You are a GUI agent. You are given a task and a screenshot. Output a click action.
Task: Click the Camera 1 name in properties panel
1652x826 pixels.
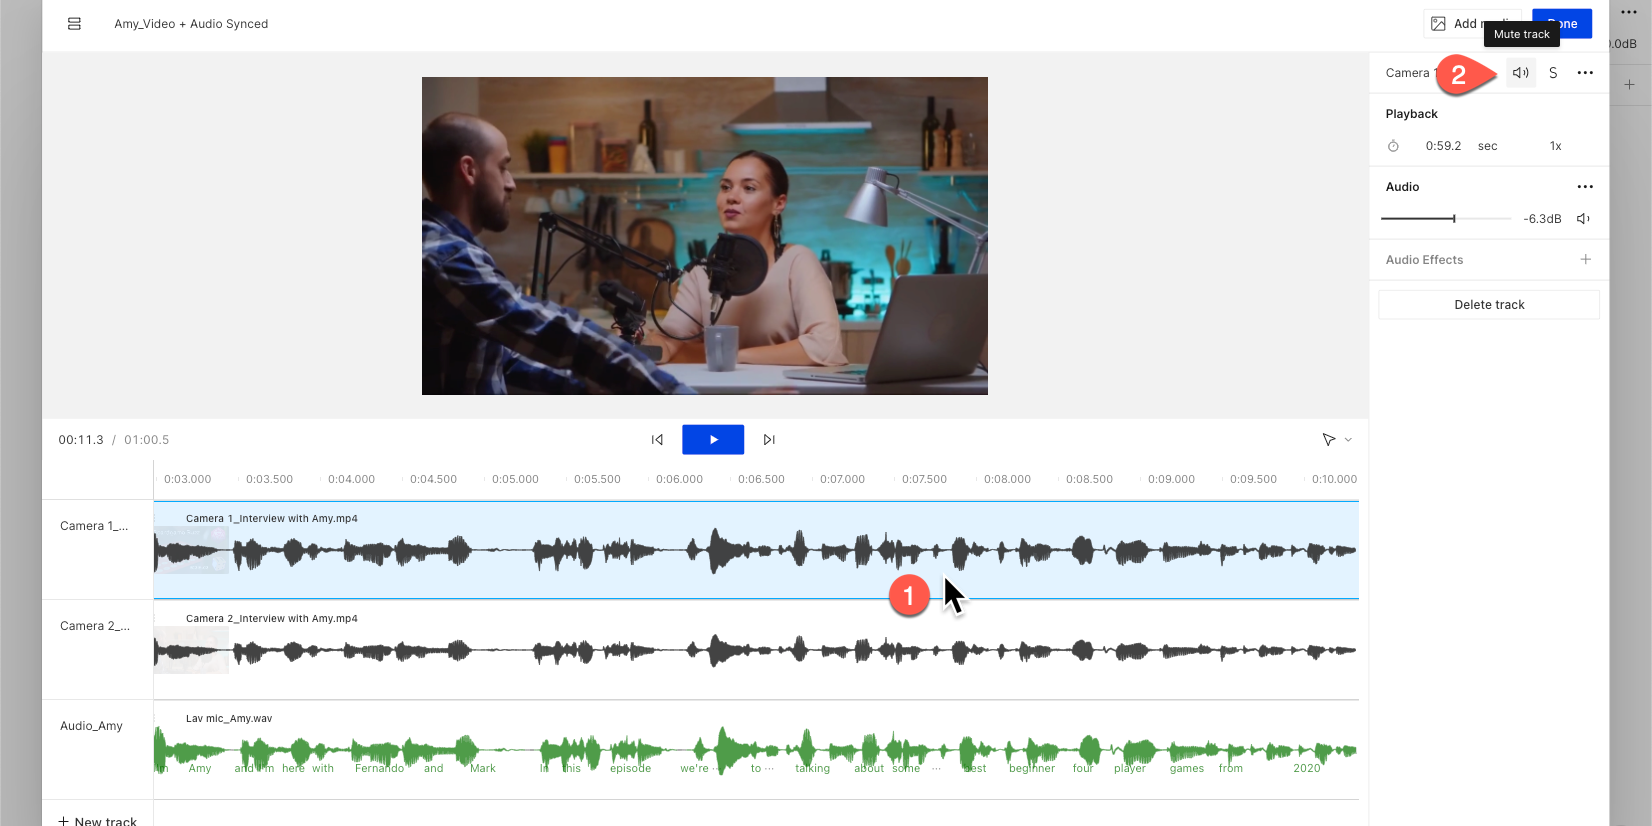pos(1410,73)
